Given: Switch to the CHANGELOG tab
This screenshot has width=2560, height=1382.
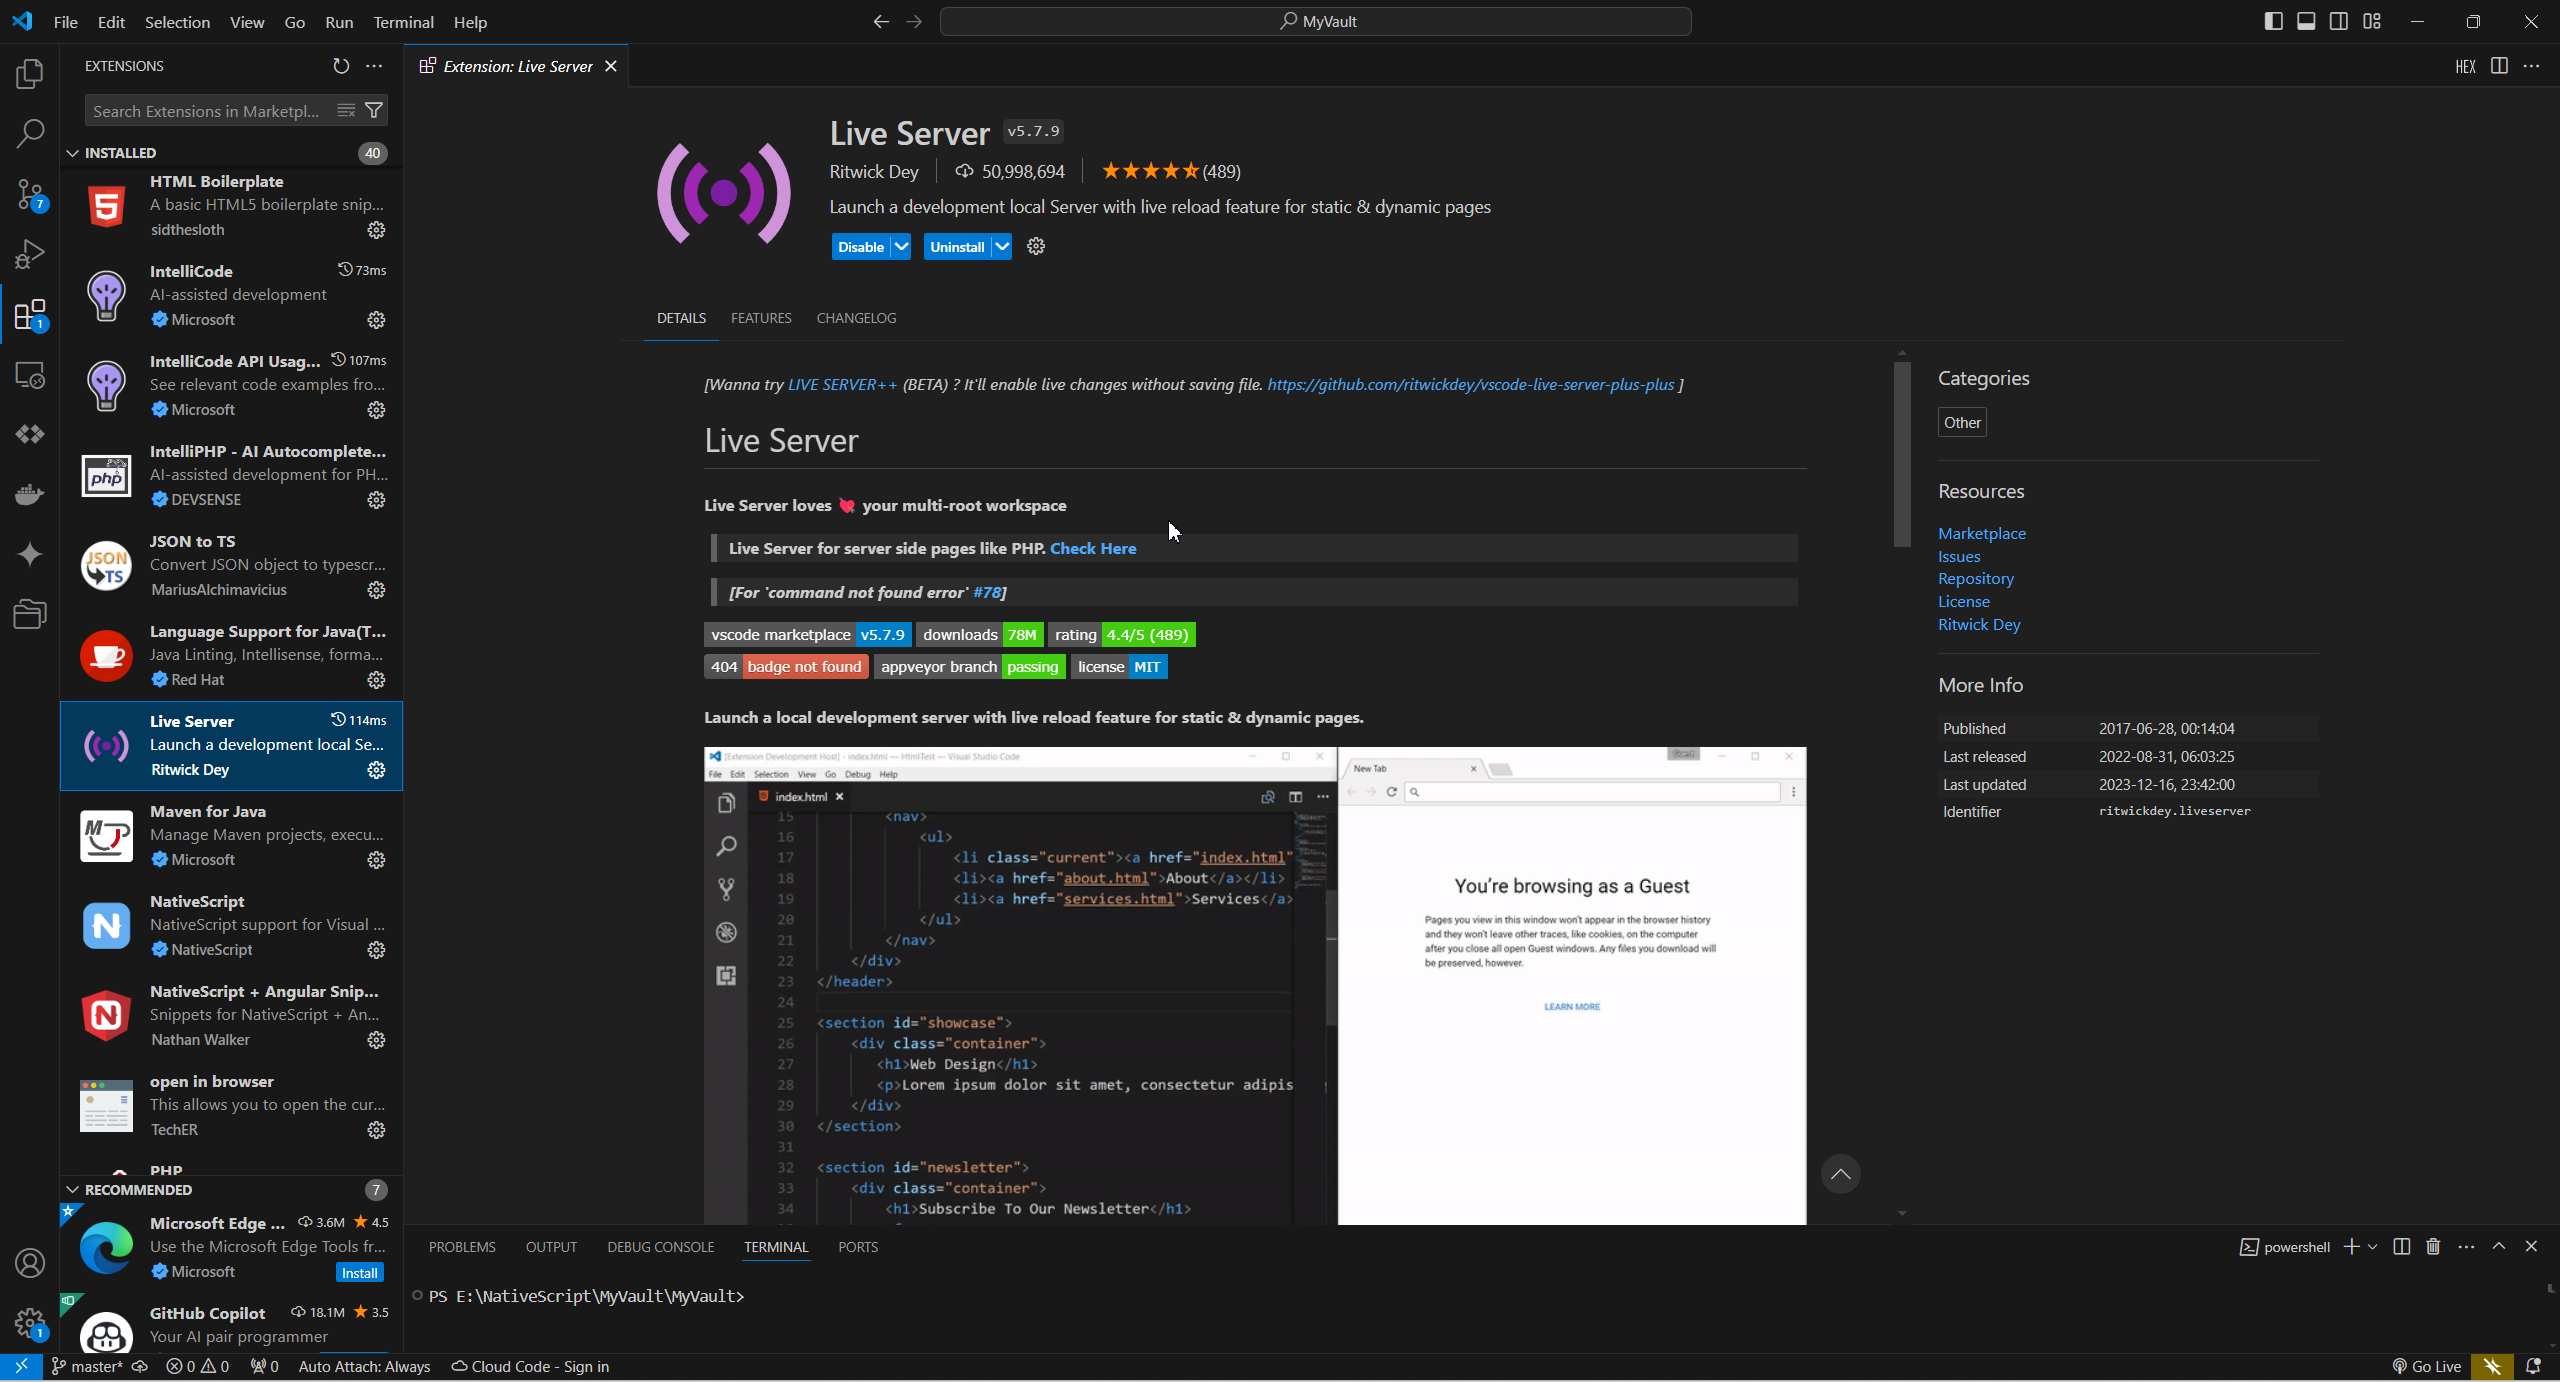Looking at the screenshot, I should (856, 318).
